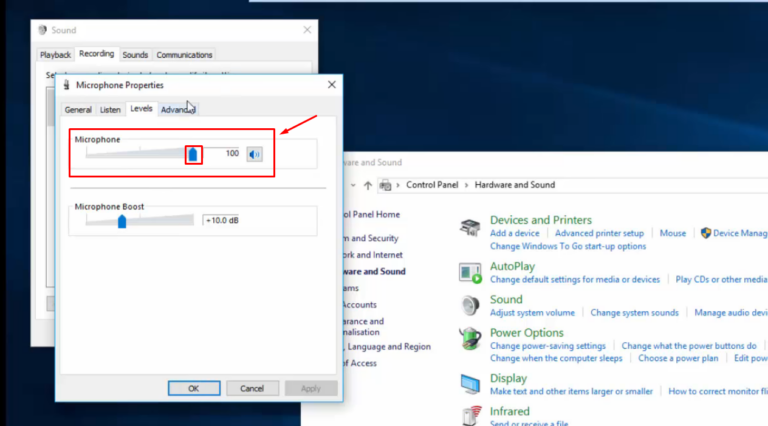Click the Power Options icon
Screen dimensions: 768x426
click(x=470, y=339)
